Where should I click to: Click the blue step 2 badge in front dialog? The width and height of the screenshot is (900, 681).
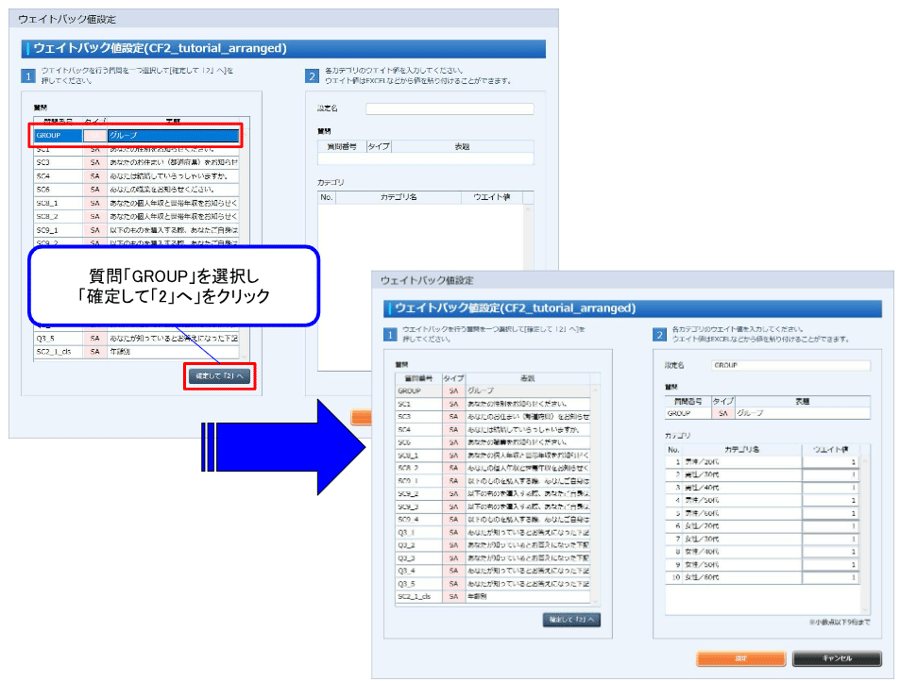pos(660,336)
